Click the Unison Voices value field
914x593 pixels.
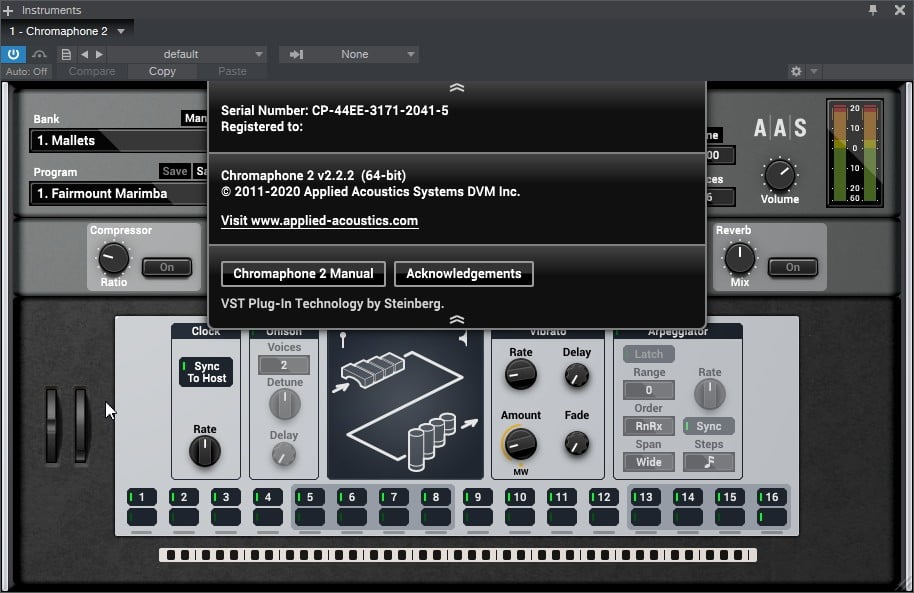click(284, 365)
